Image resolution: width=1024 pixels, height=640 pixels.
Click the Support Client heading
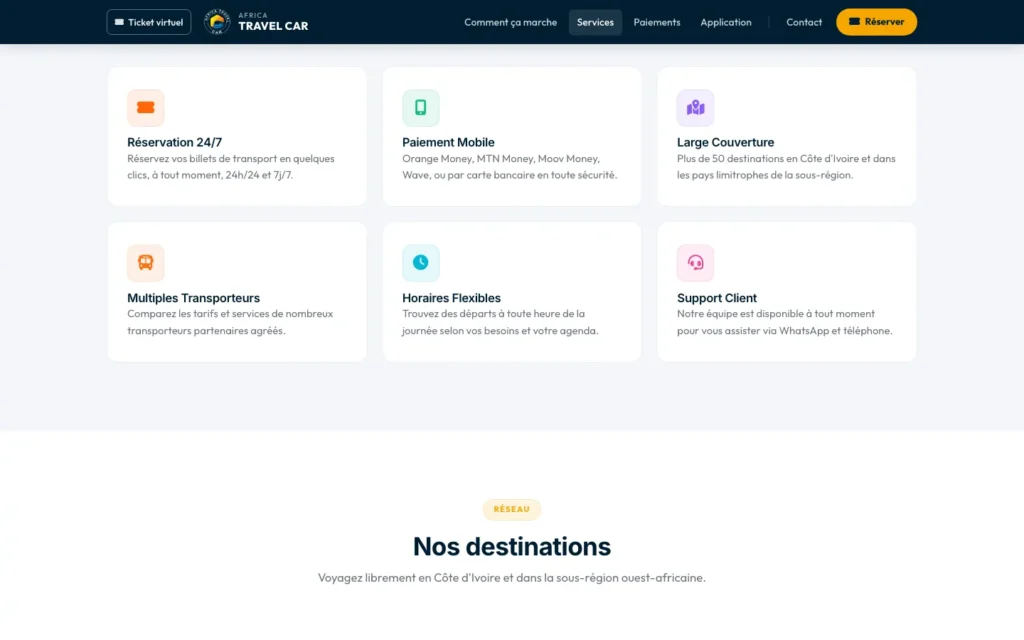pos(716,298)
